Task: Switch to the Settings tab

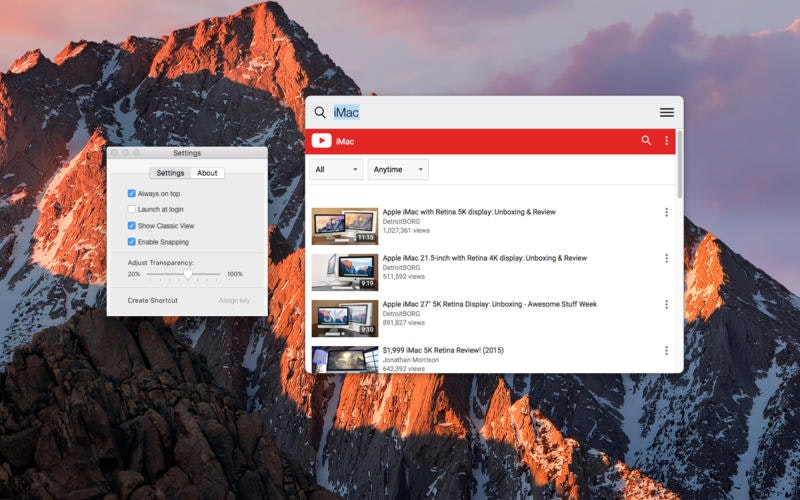Action: (170, 173)
